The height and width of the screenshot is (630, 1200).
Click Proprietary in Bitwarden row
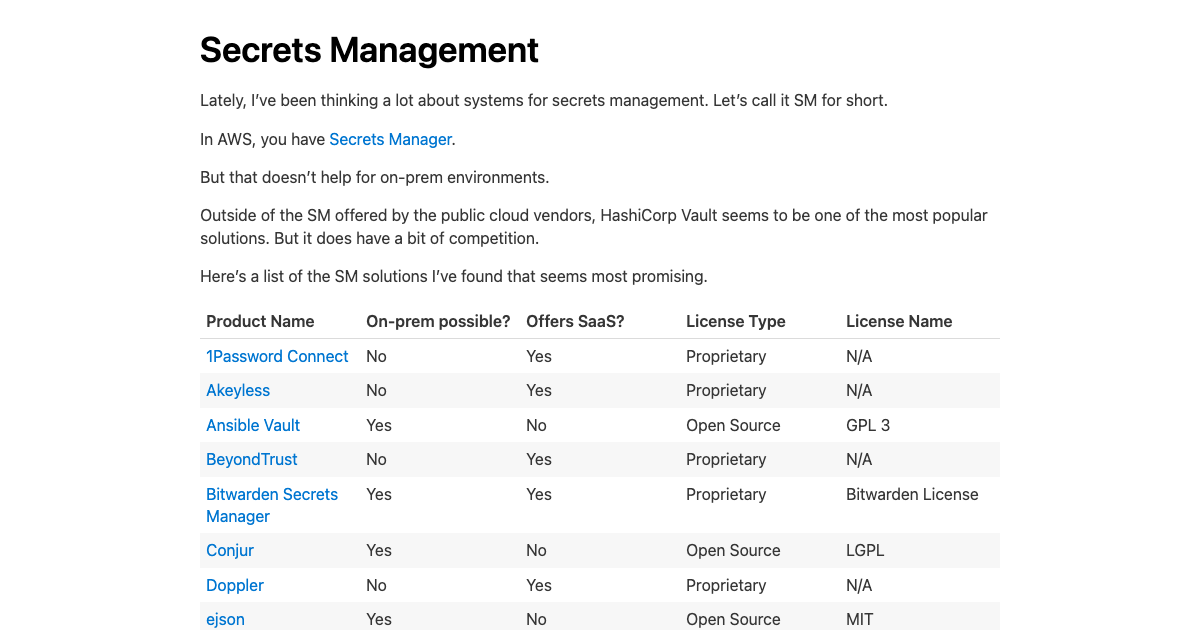tap(726, 494)
